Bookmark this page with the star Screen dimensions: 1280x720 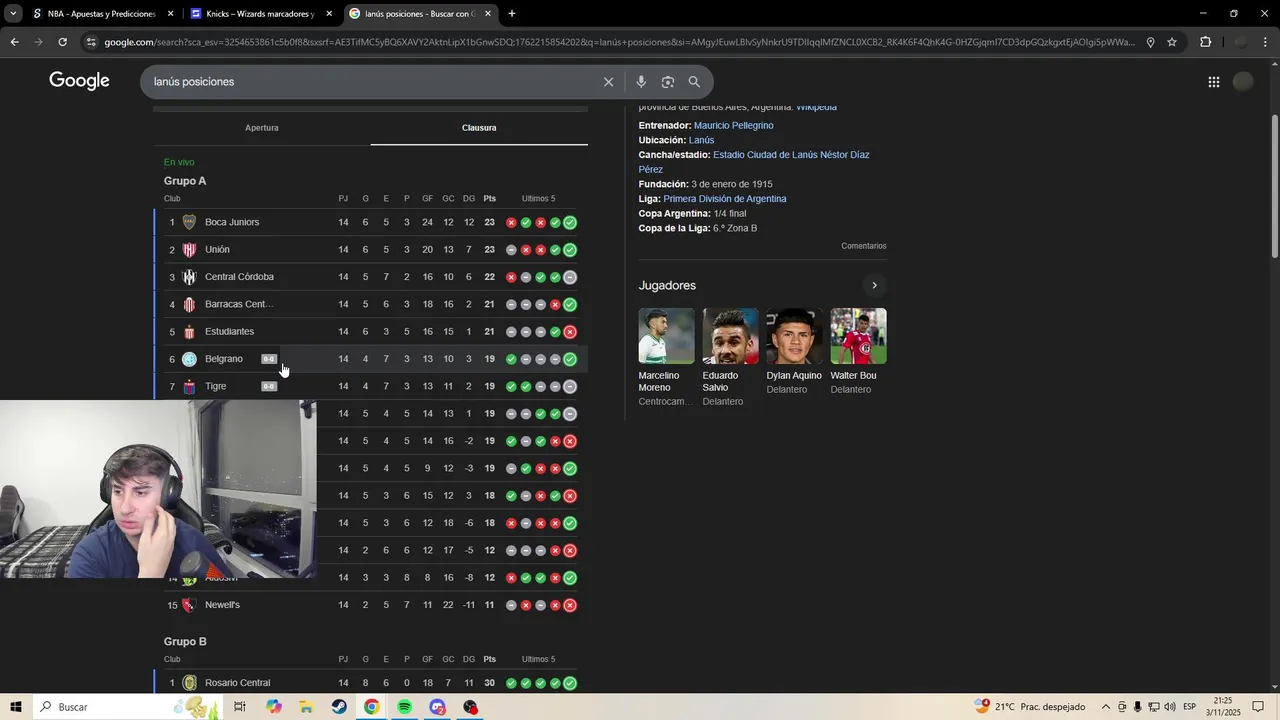(x=1172, y=42)
